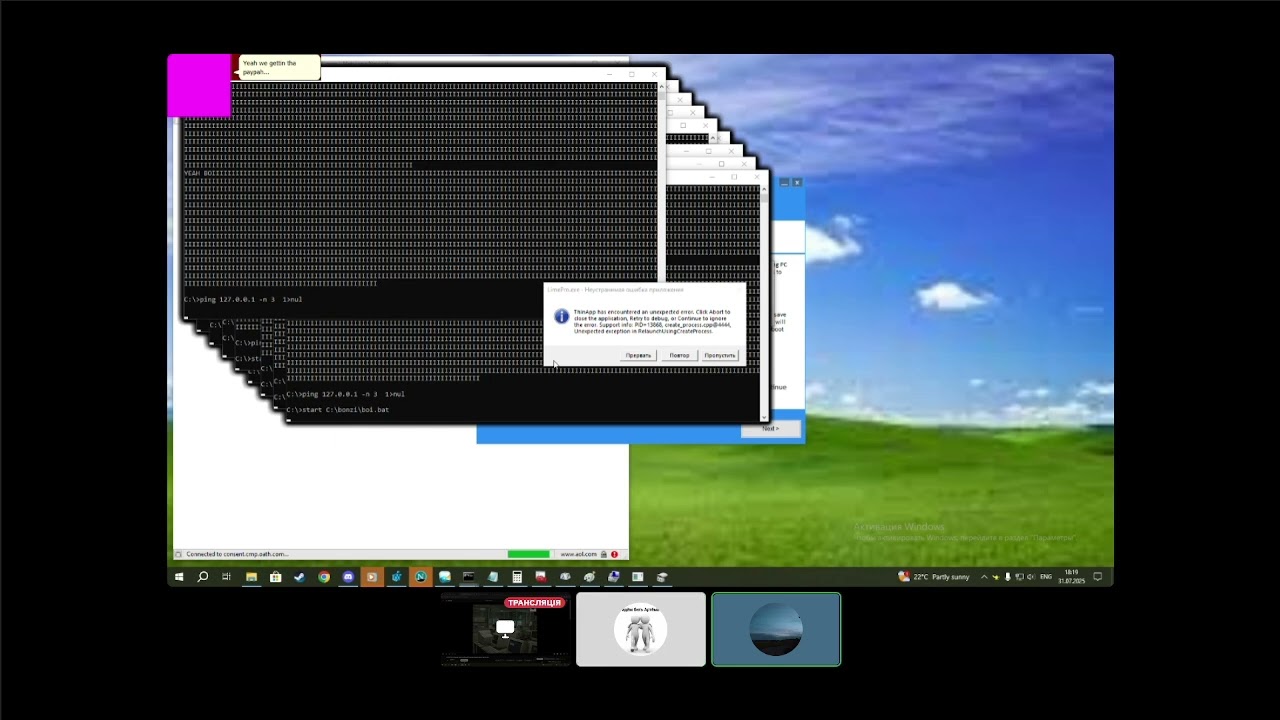Click the microphone icon in the system tray
This screenshot has width=1280, height=720.
click(1008, 577)
